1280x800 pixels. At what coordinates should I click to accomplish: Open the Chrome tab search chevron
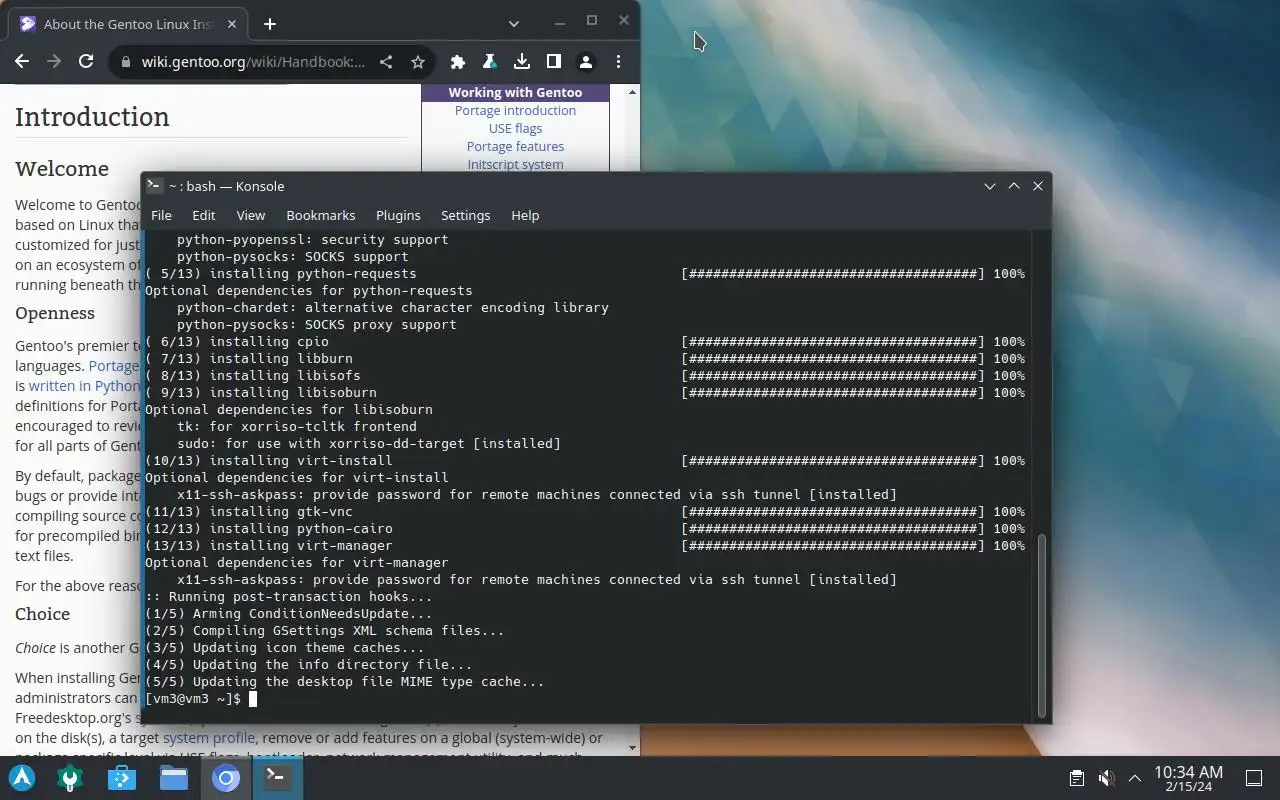513,24
